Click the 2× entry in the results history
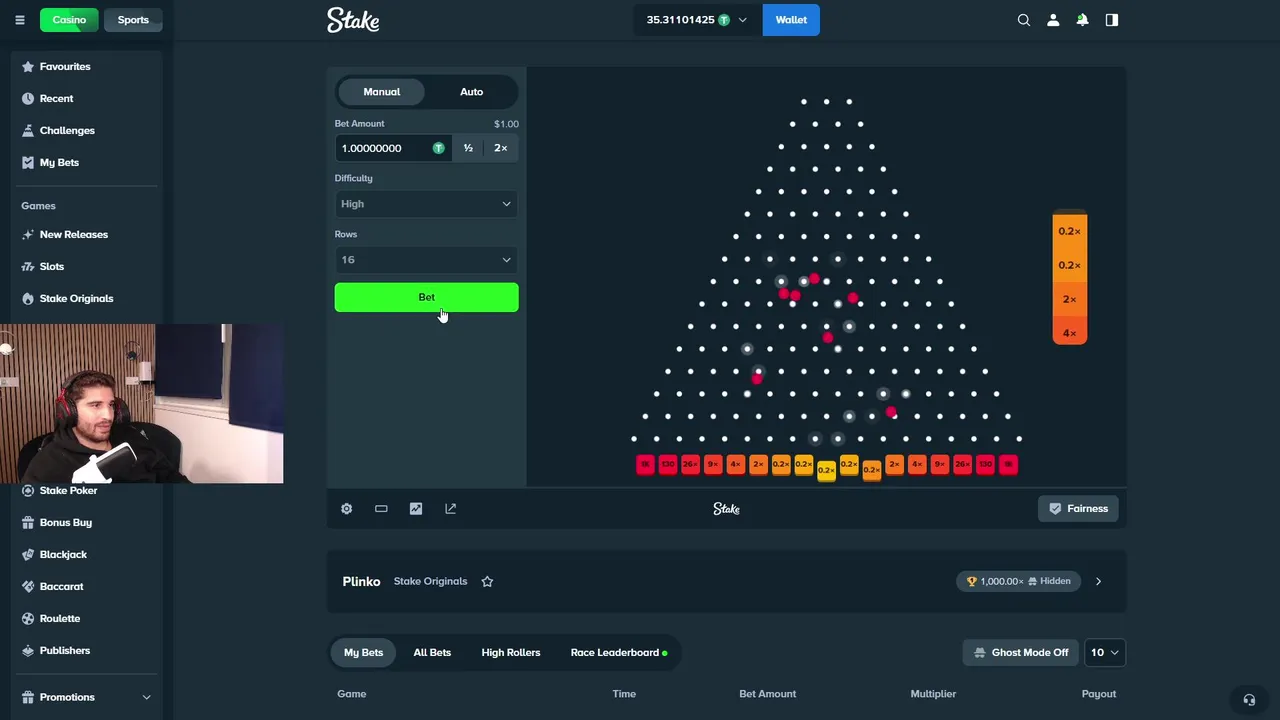This screenshot has width=1280, height=720. tap(1070, 300)
